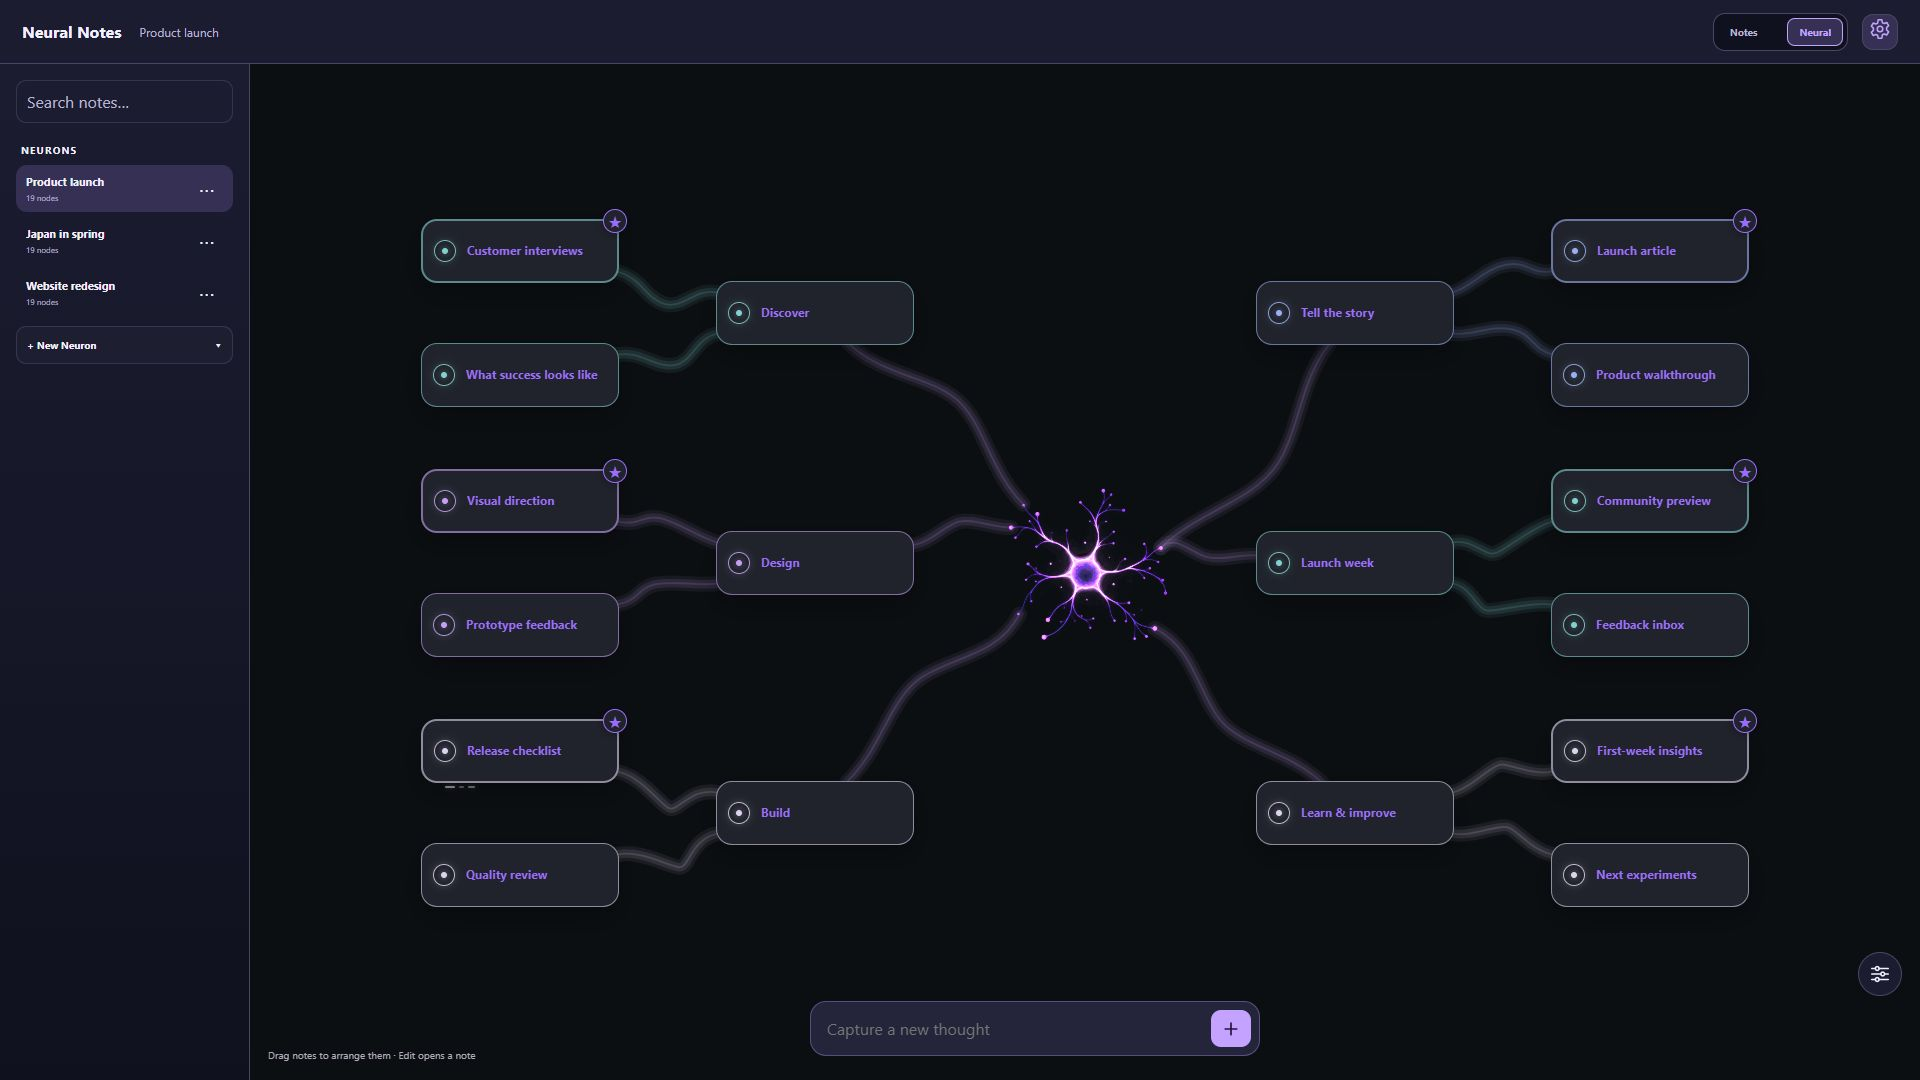Click the central neuron graphic
Viewport: 1920px width, 1080px height.
click(1087, 571)
